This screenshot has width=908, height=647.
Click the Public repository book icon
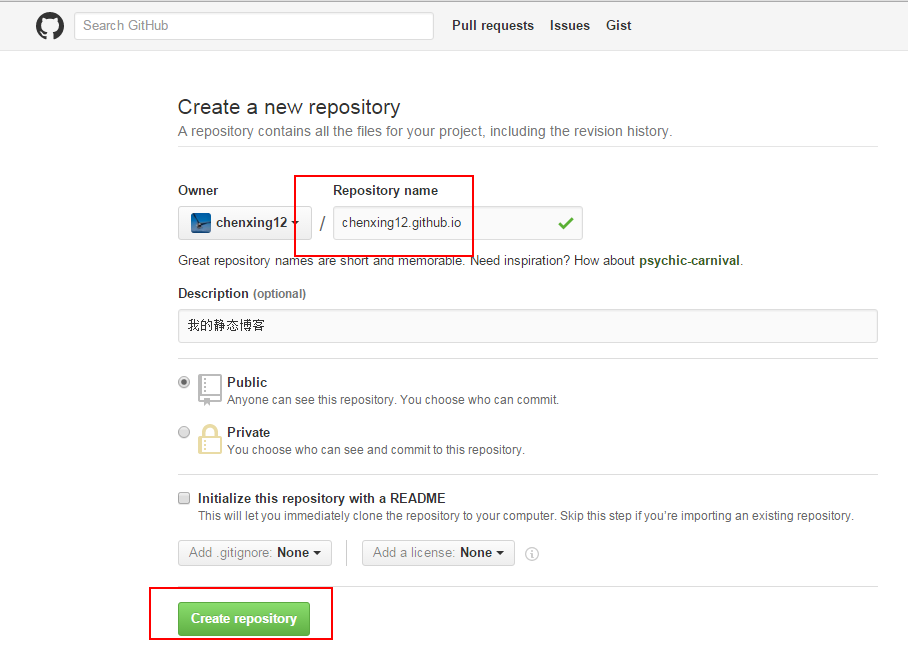210,389
